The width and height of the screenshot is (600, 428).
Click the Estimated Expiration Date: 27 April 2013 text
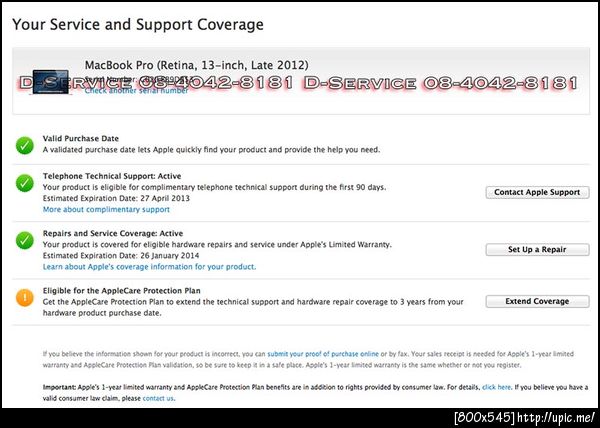click(116, 199)
